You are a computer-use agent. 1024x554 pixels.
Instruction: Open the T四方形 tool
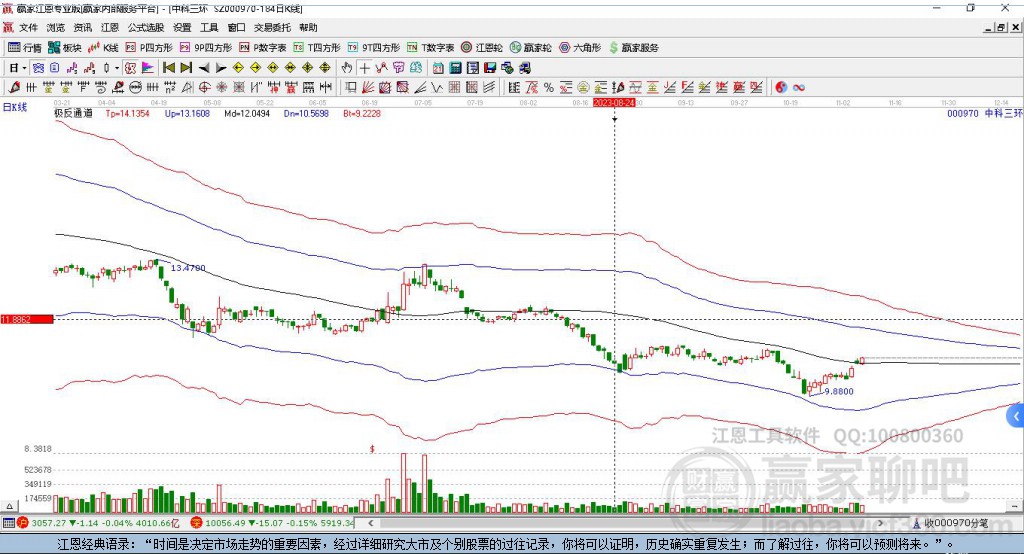[317, 48]
